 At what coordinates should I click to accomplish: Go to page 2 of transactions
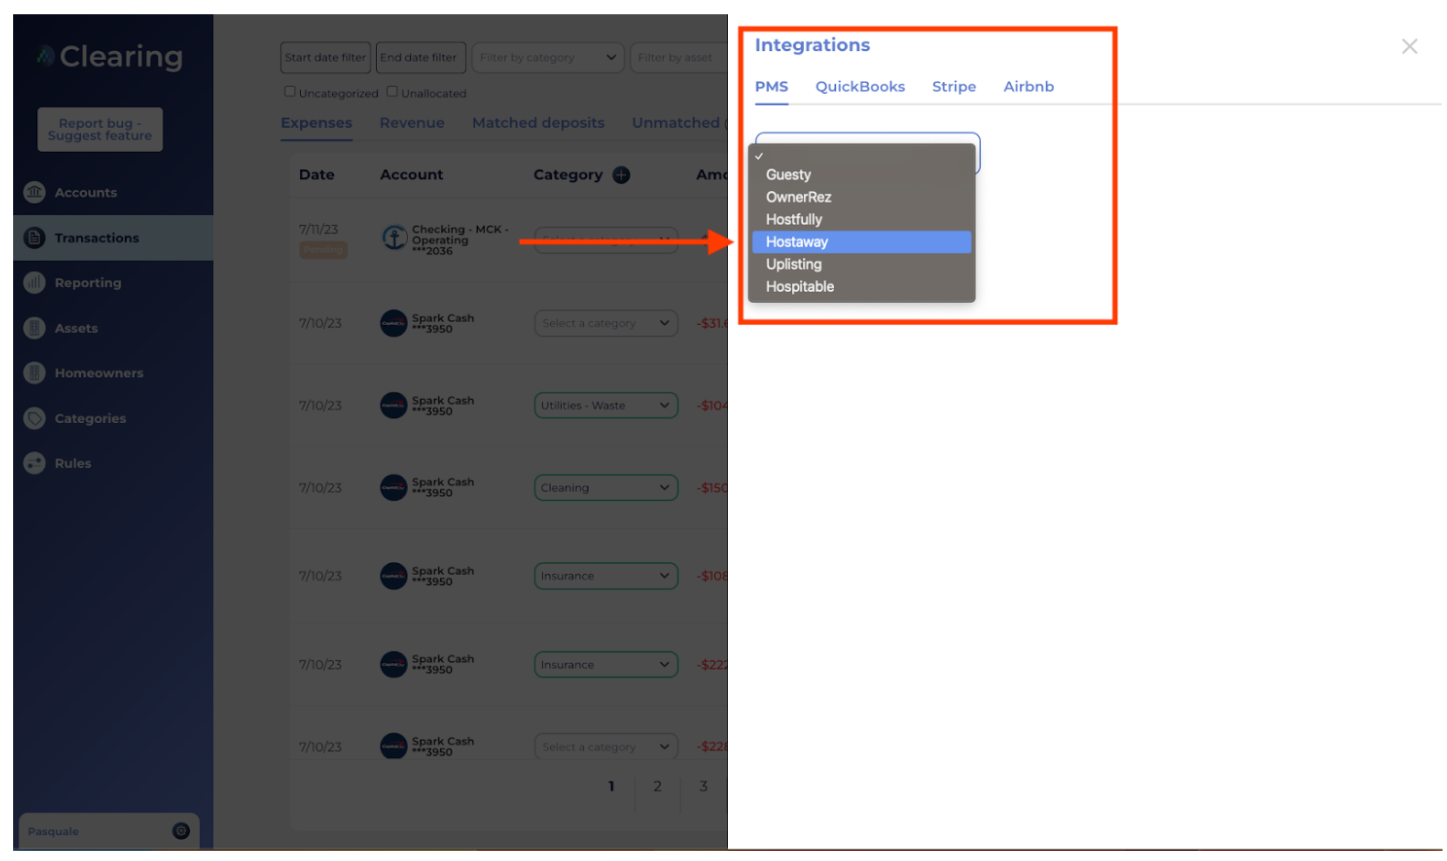coord(657,786)
